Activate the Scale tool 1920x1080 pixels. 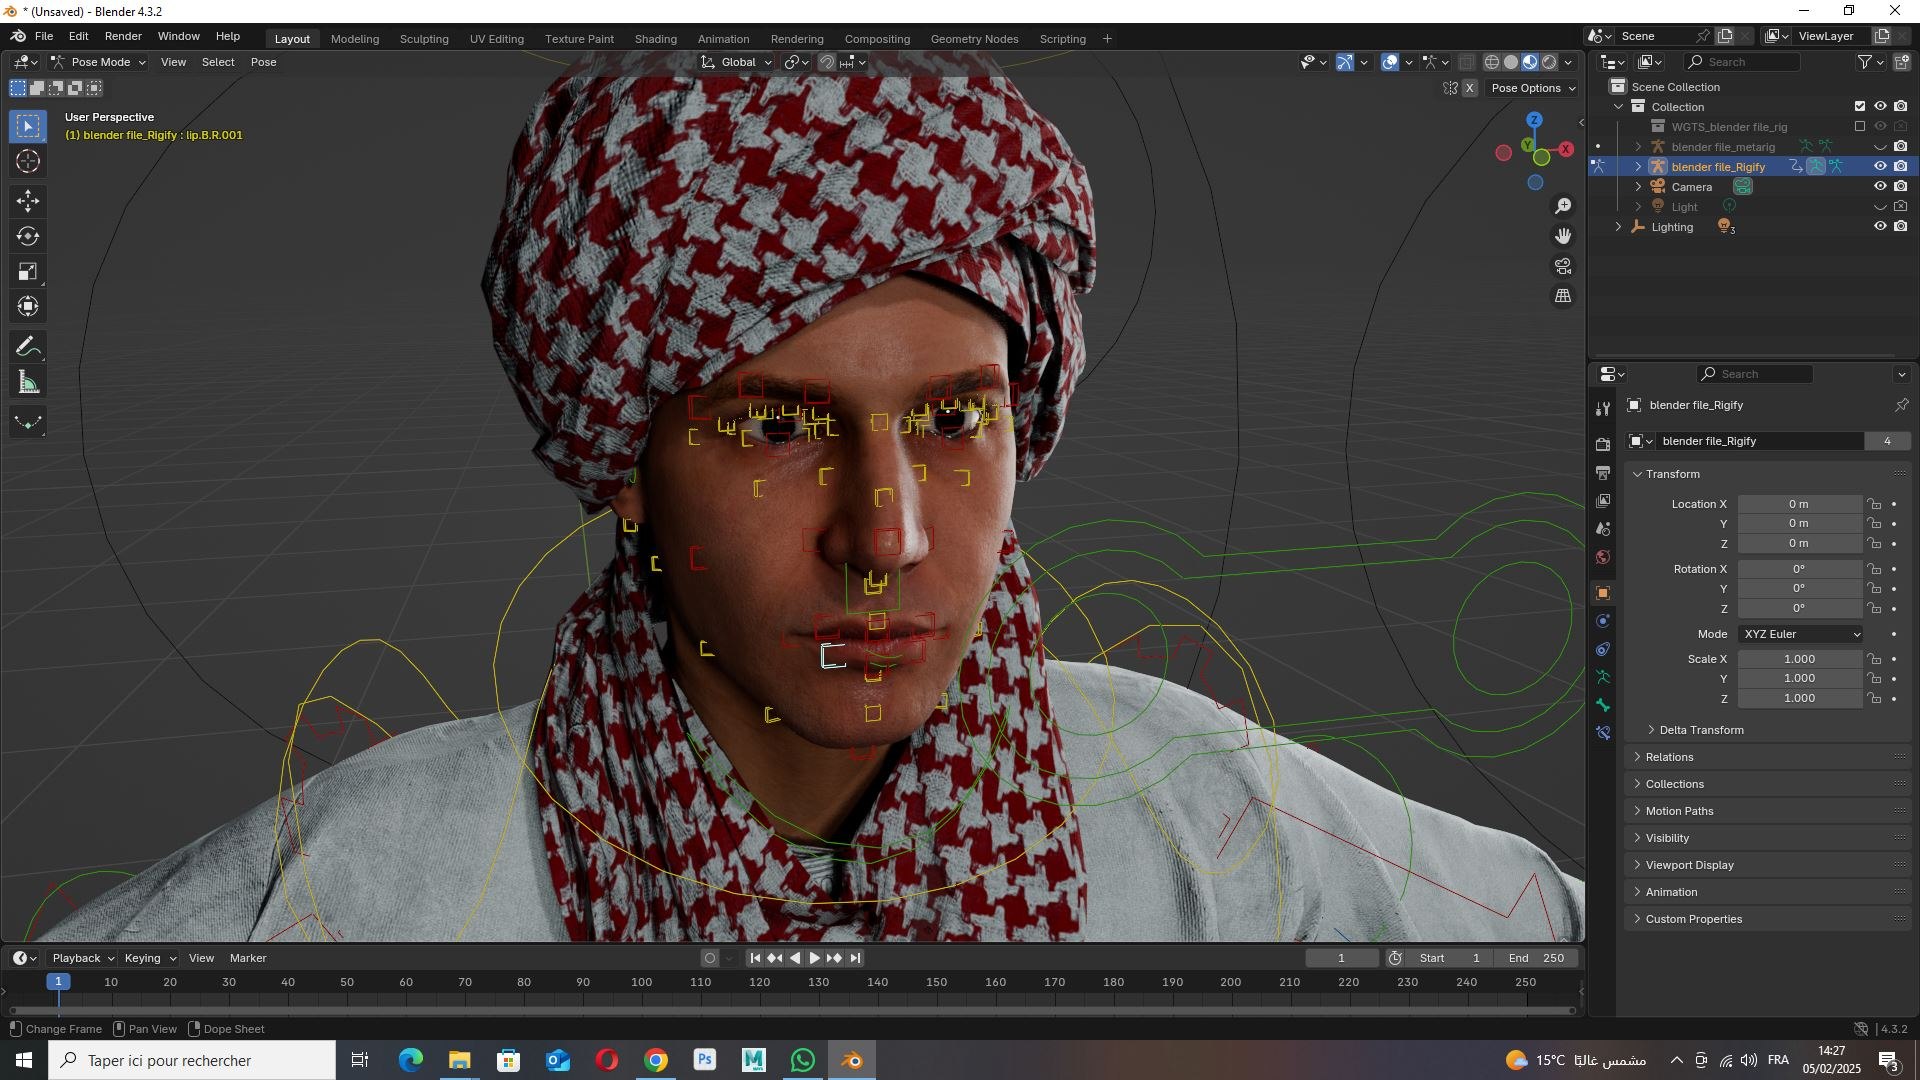[x=28, y=272]
